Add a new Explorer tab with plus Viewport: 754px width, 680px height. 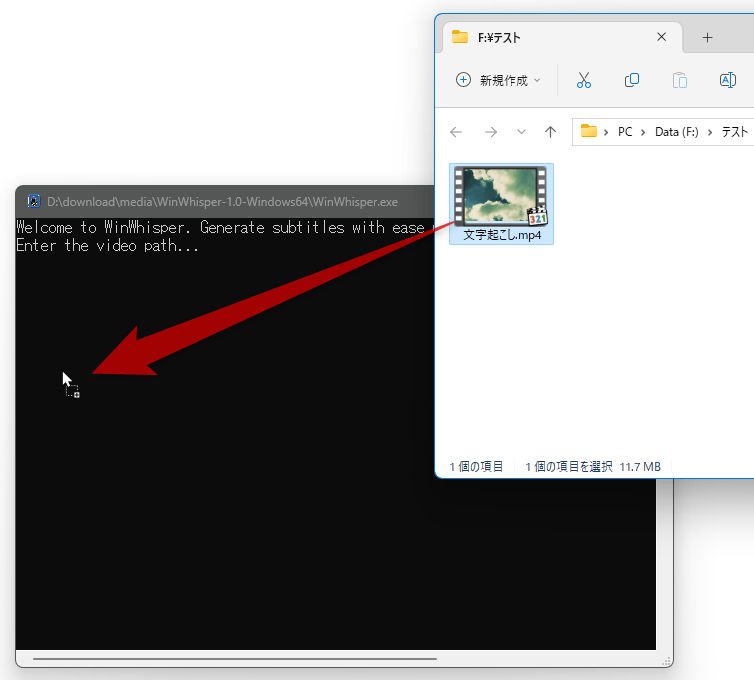[x=707, y=38]
